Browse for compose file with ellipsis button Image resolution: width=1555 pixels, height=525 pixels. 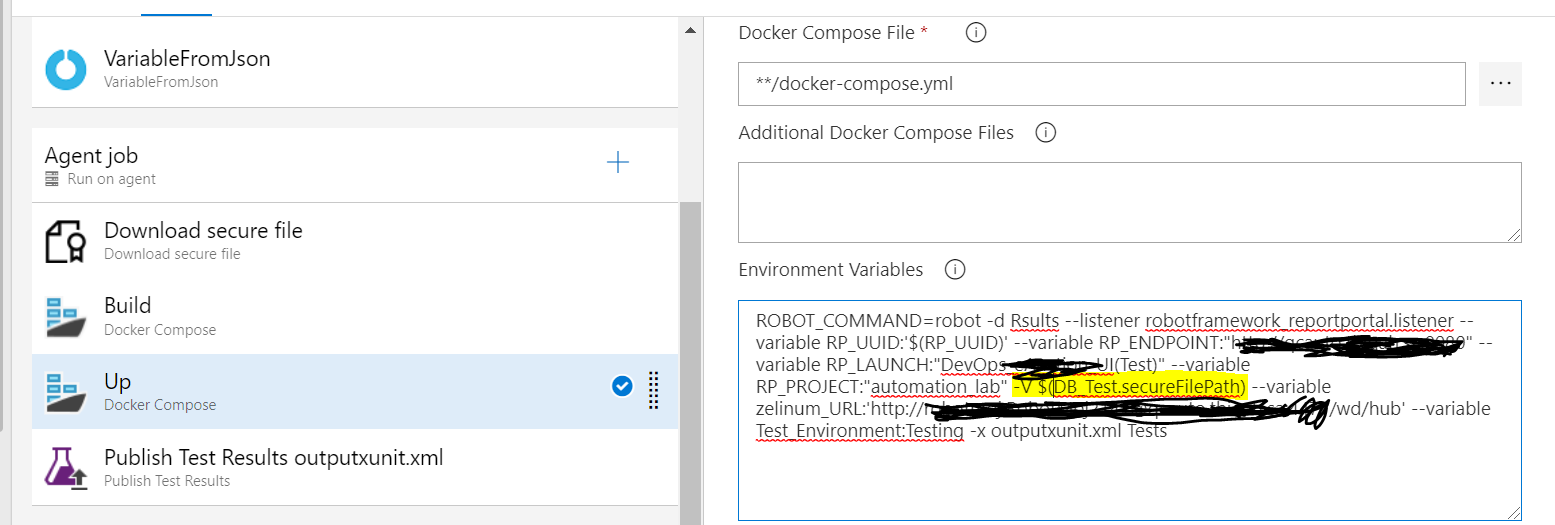pos(1500,84)
